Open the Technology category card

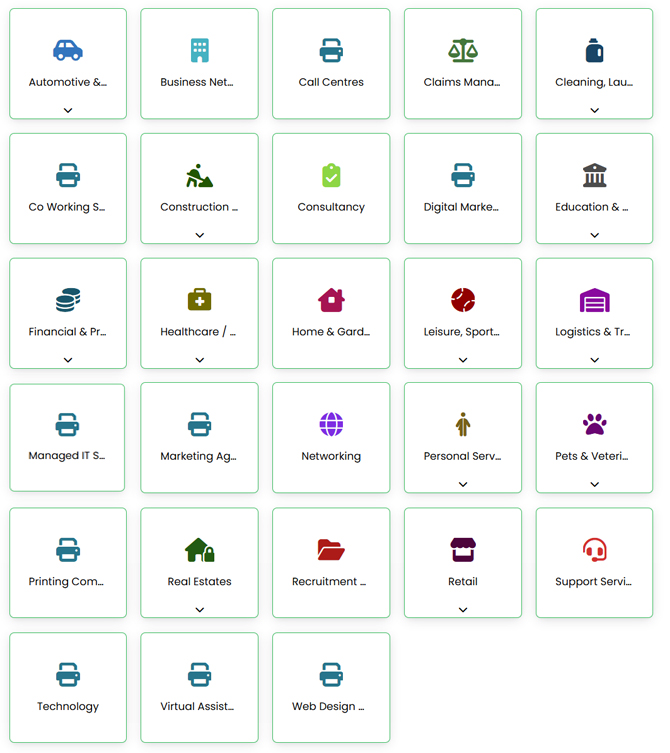pyautogui.click(x=68, y=688)
